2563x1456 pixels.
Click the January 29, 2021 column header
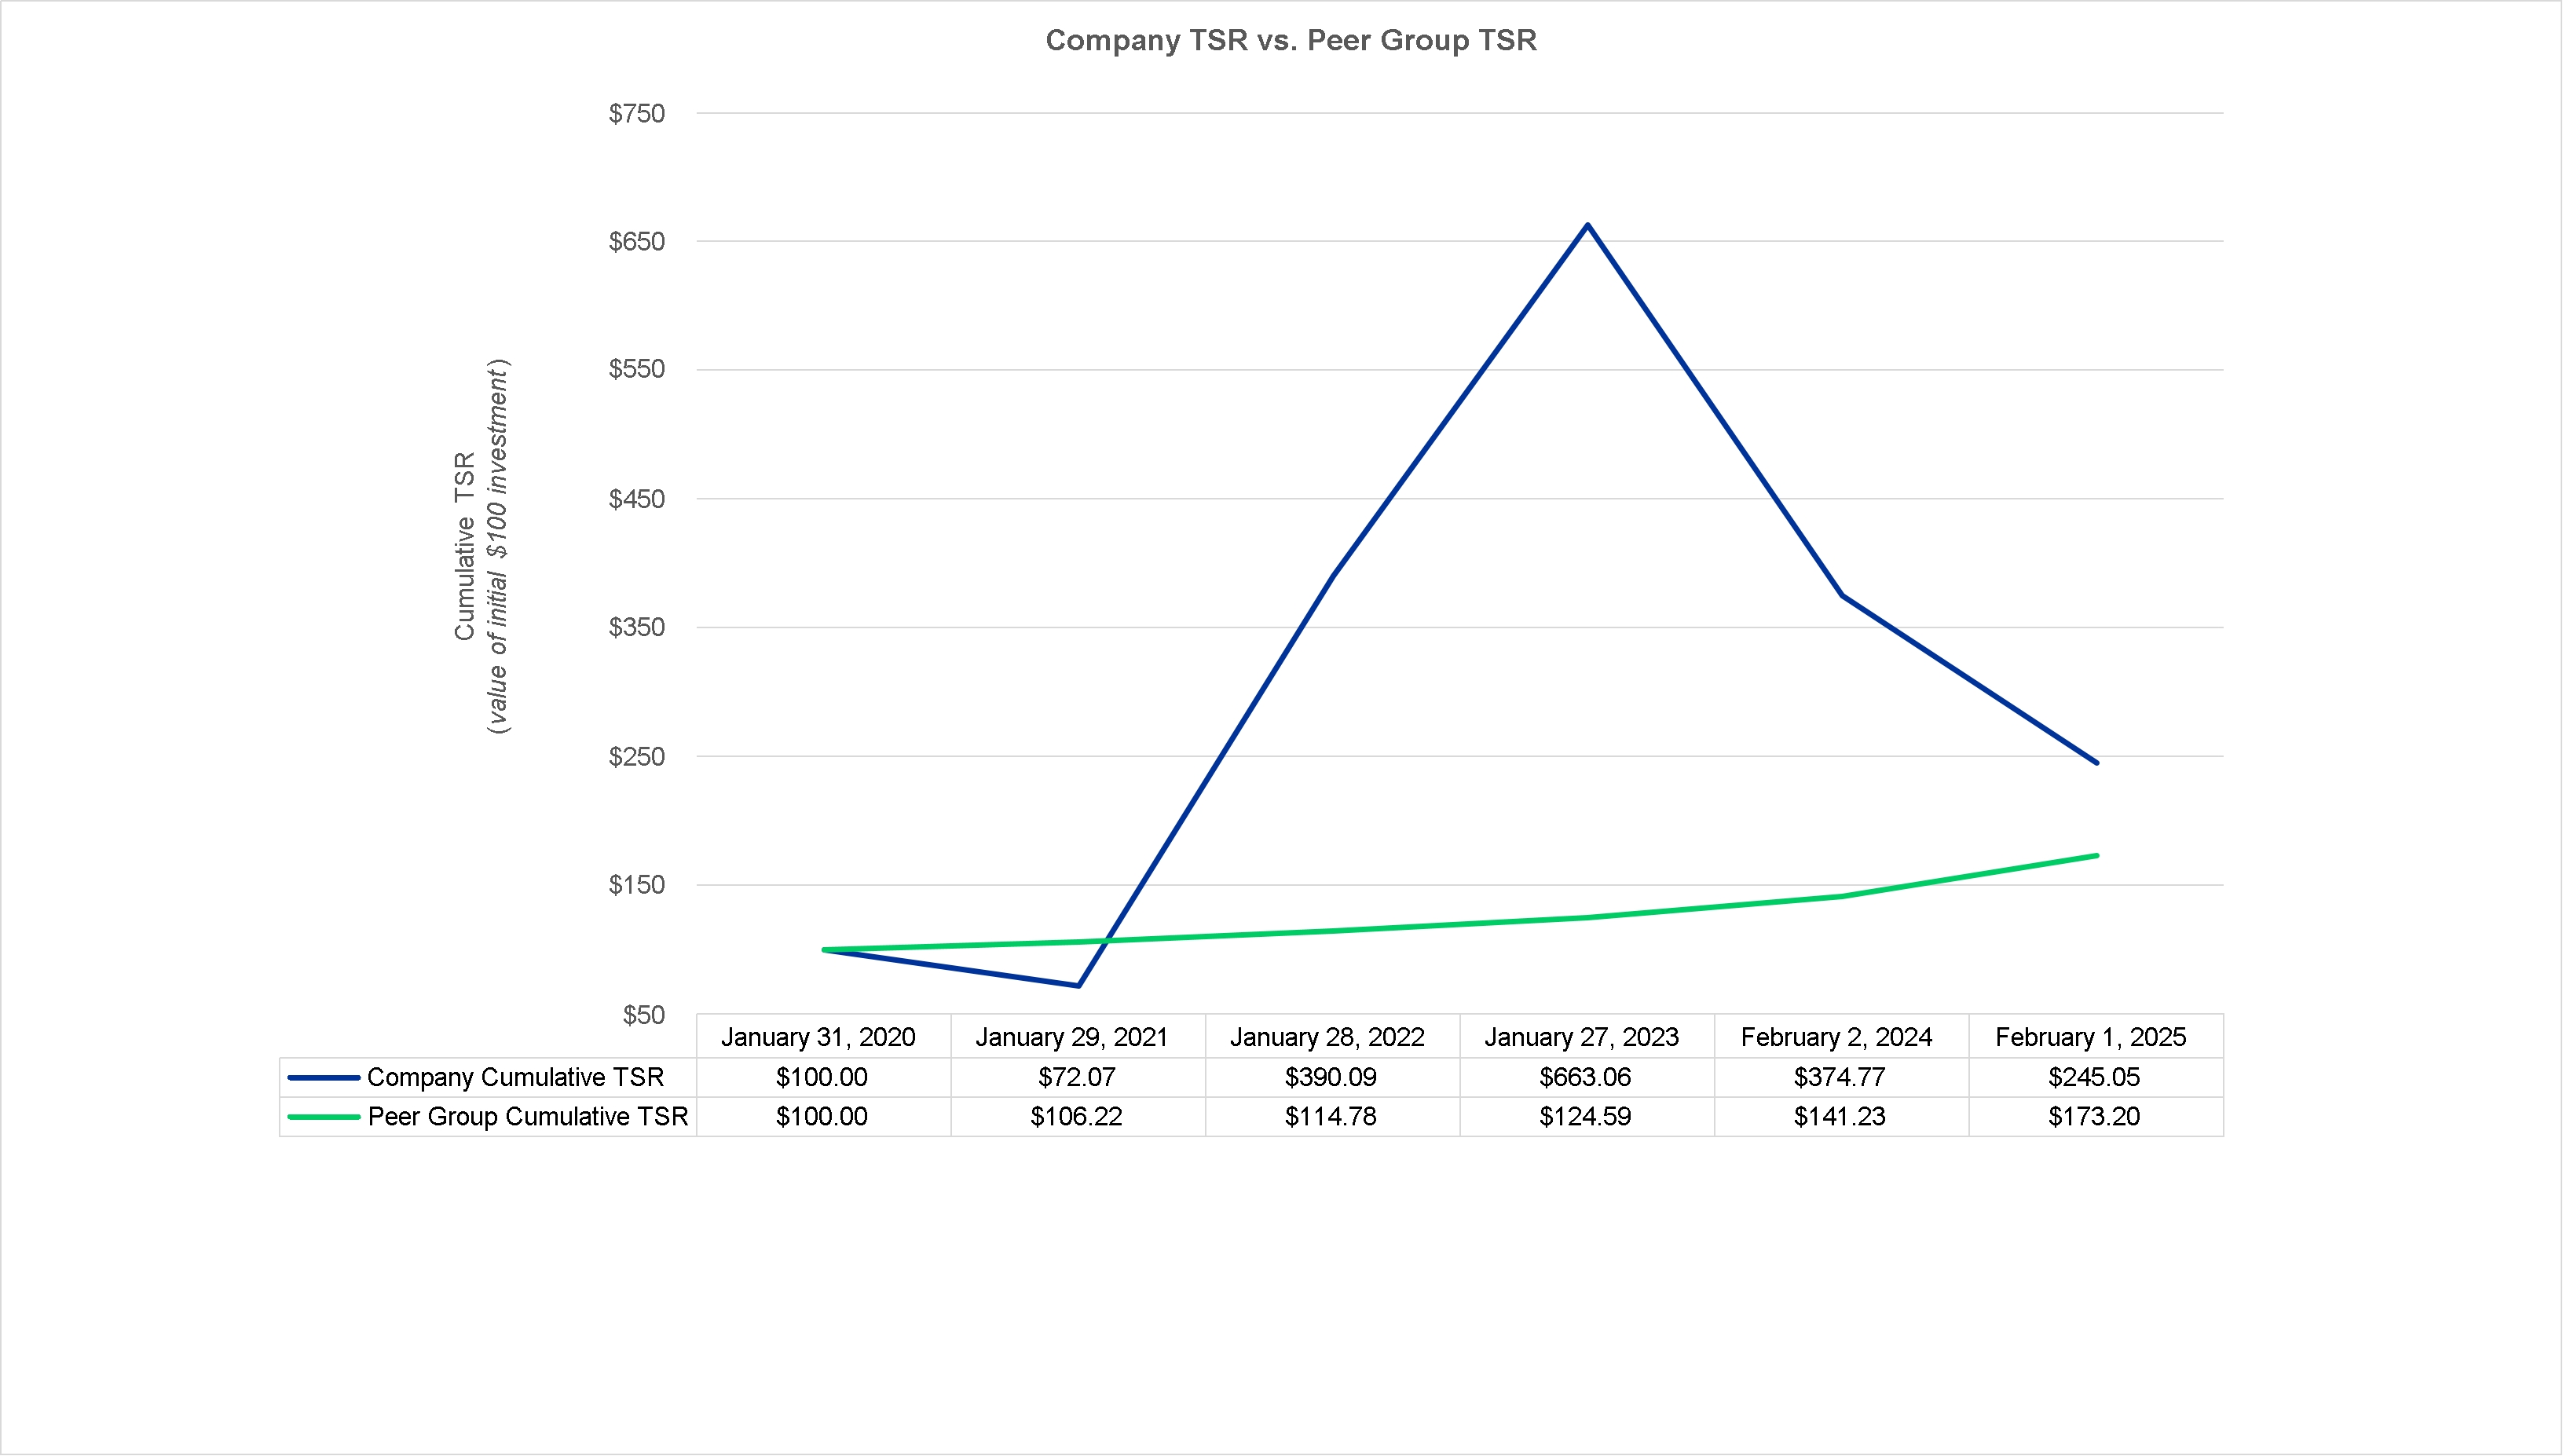click(1072, 1037)
